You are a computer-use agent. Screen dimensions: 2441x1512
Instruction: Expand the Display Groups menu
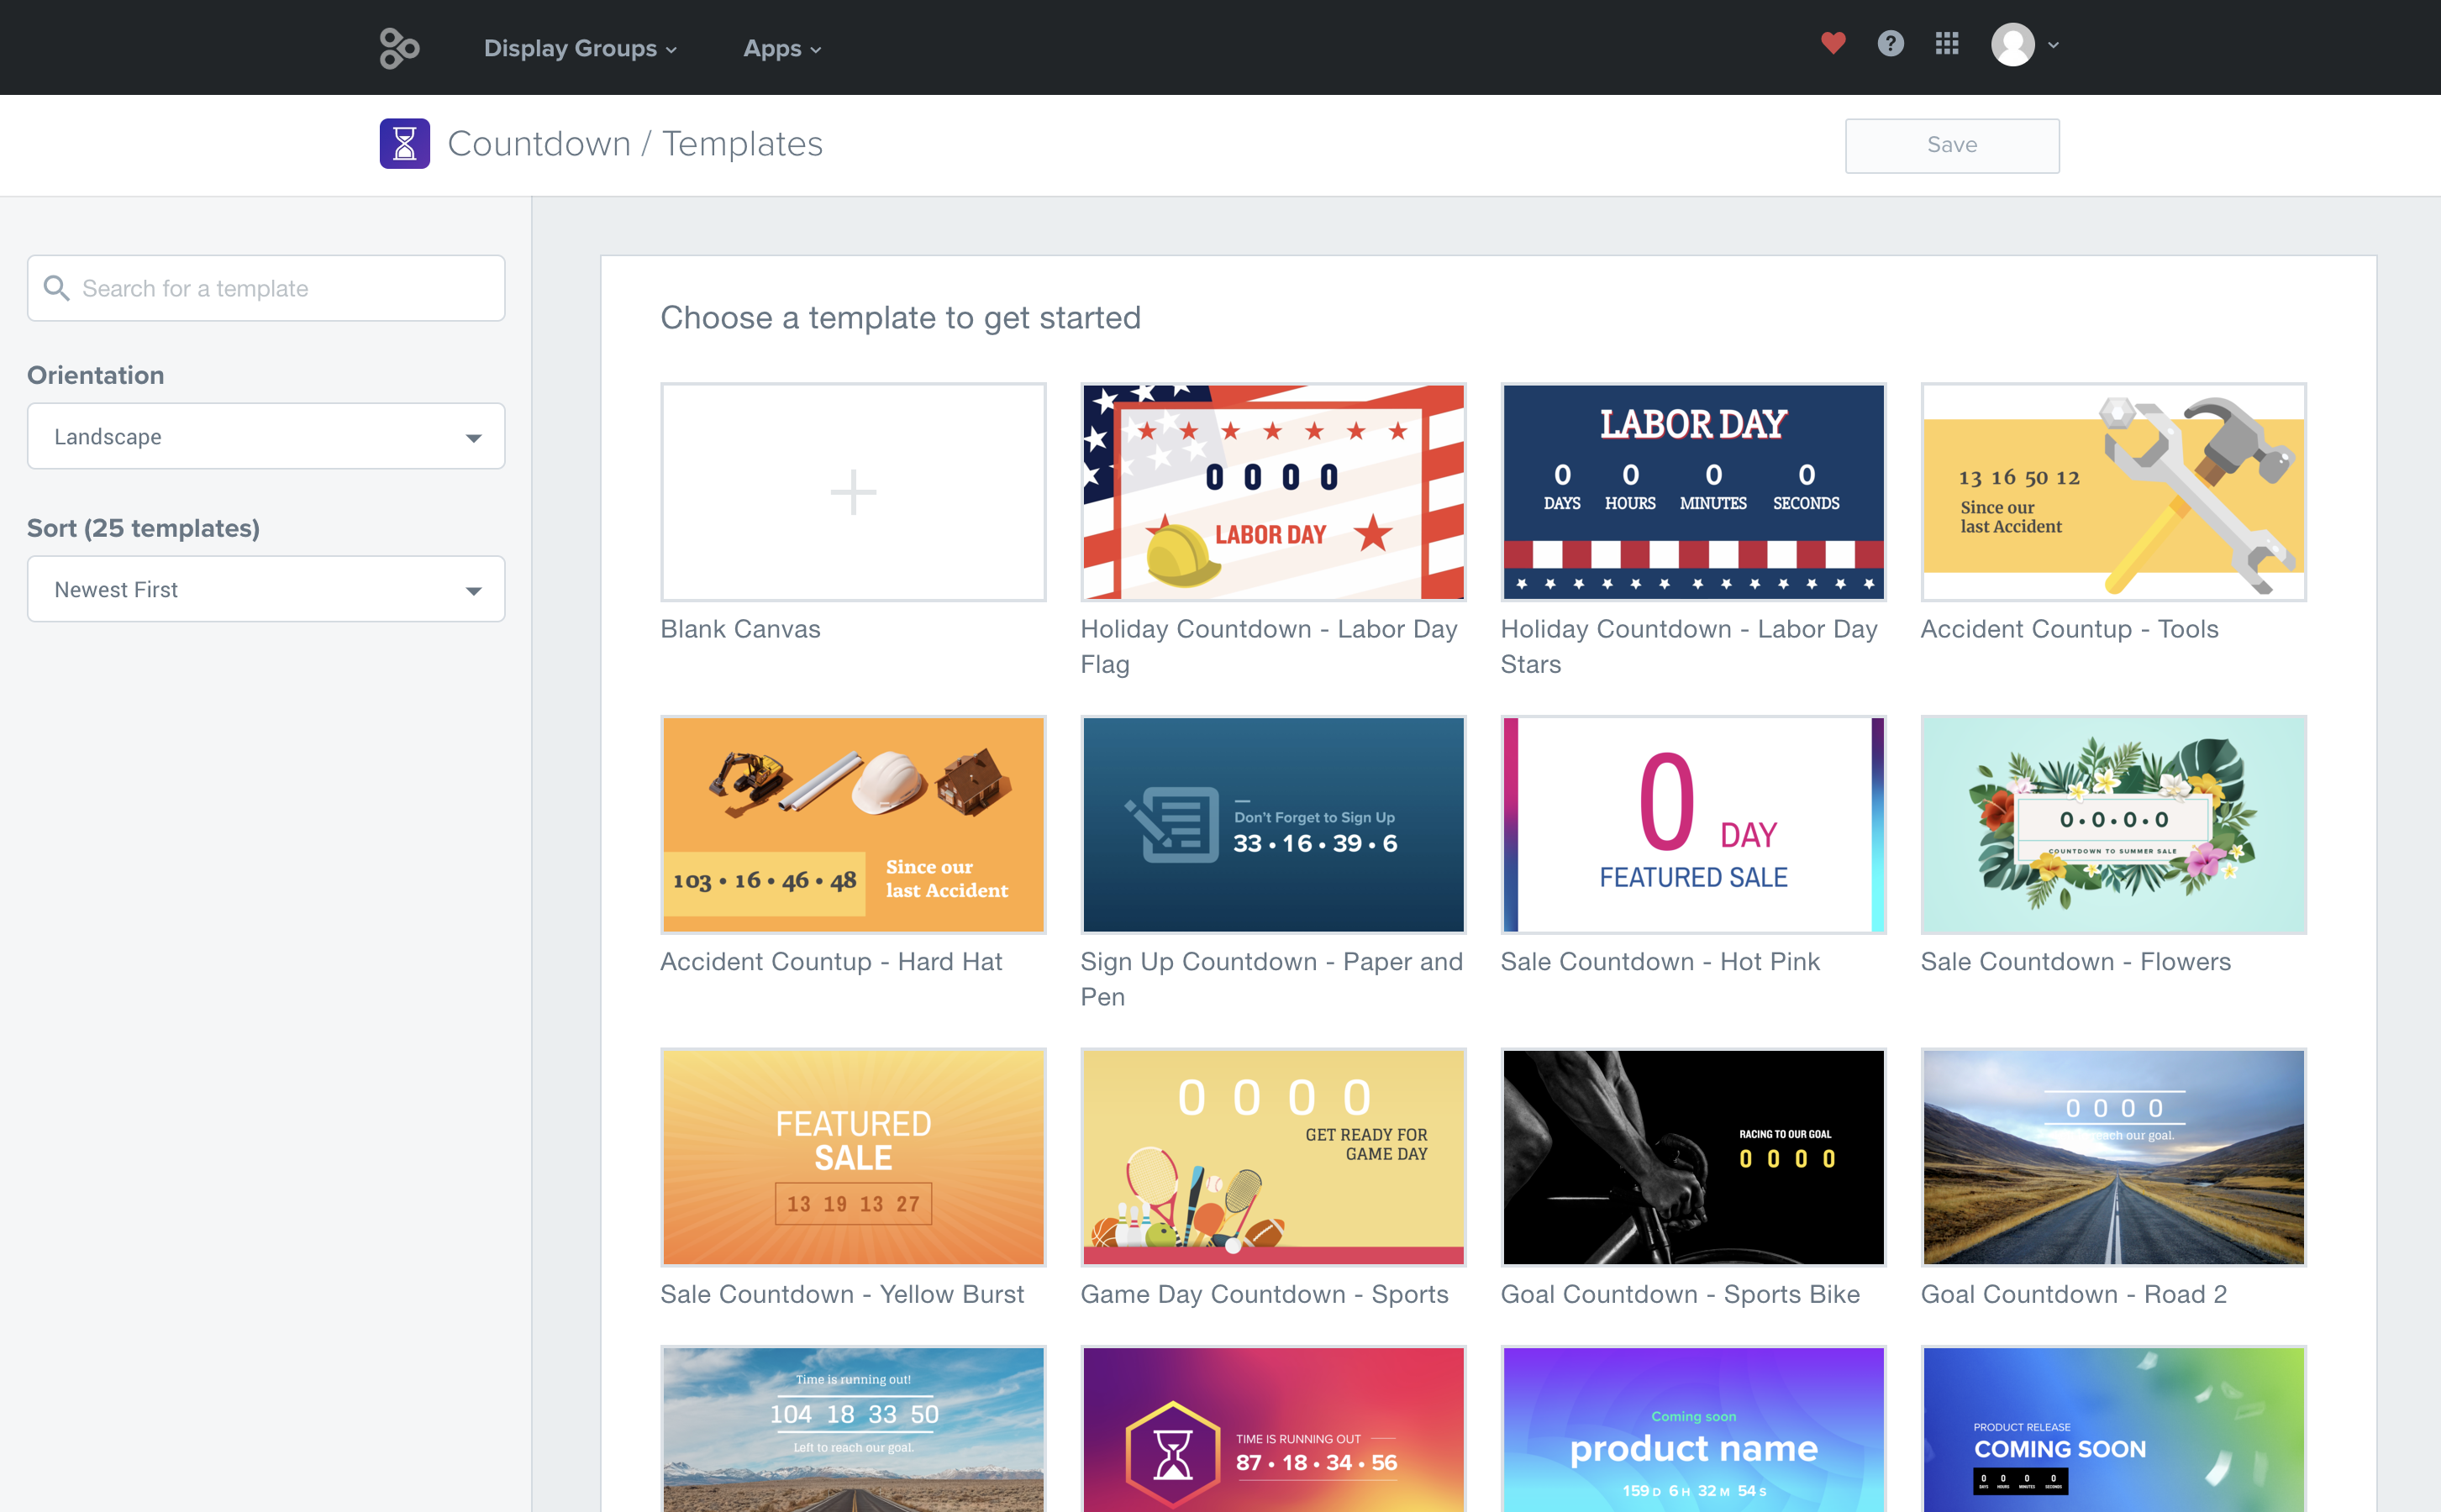click(580, 48)
